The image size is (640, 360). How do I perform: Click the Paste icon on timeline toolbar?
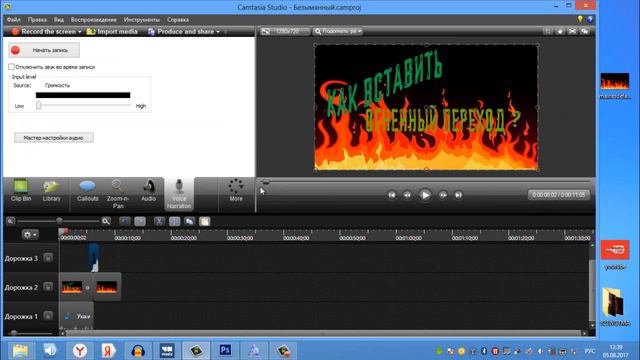[204, 221]
